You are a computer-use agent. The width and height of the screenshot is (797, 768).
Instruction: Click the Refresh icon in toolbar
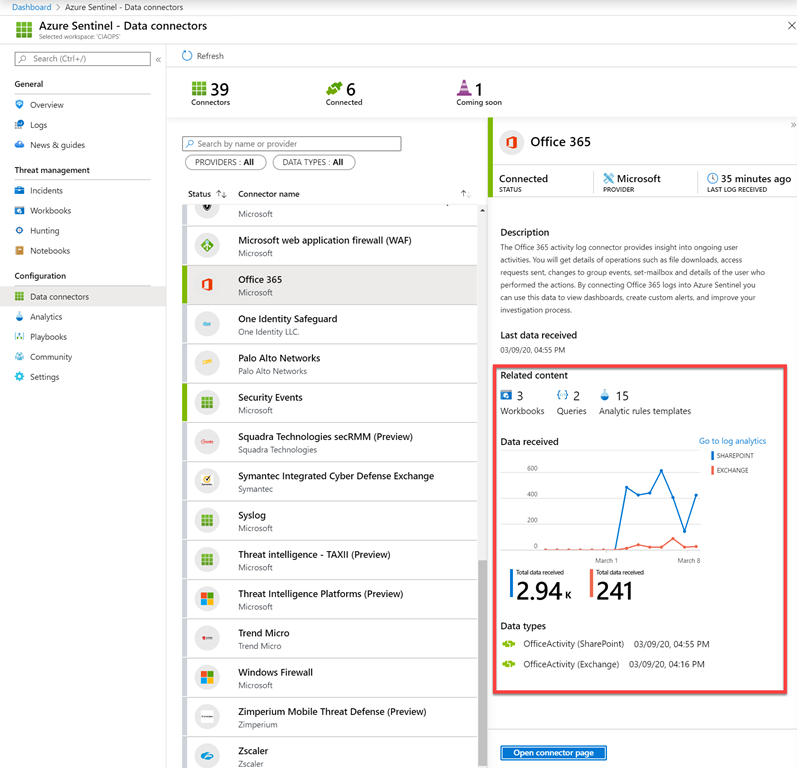(187, 56)
